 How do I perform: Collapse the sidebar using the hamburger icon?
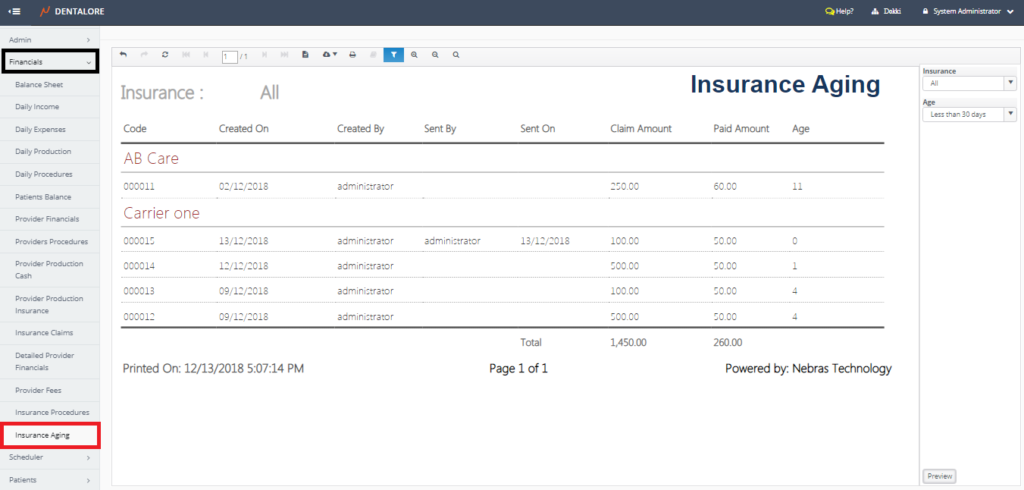[x=15, y=12]
